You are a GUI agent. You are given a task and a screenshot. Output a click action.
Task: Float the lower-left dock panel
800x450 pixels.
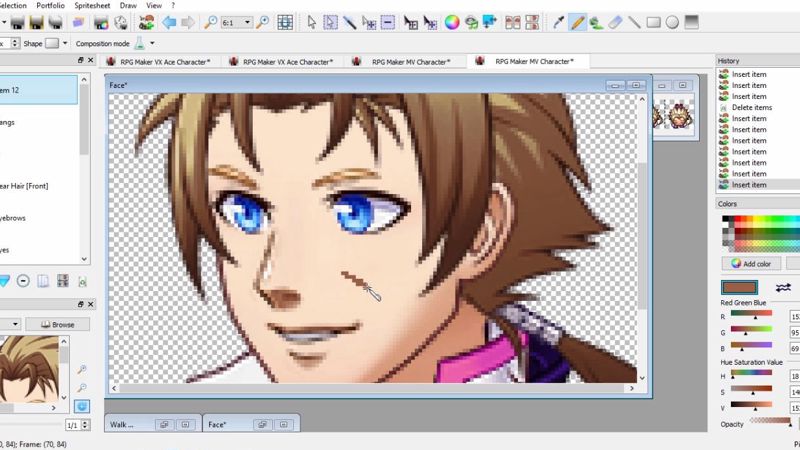80,304
